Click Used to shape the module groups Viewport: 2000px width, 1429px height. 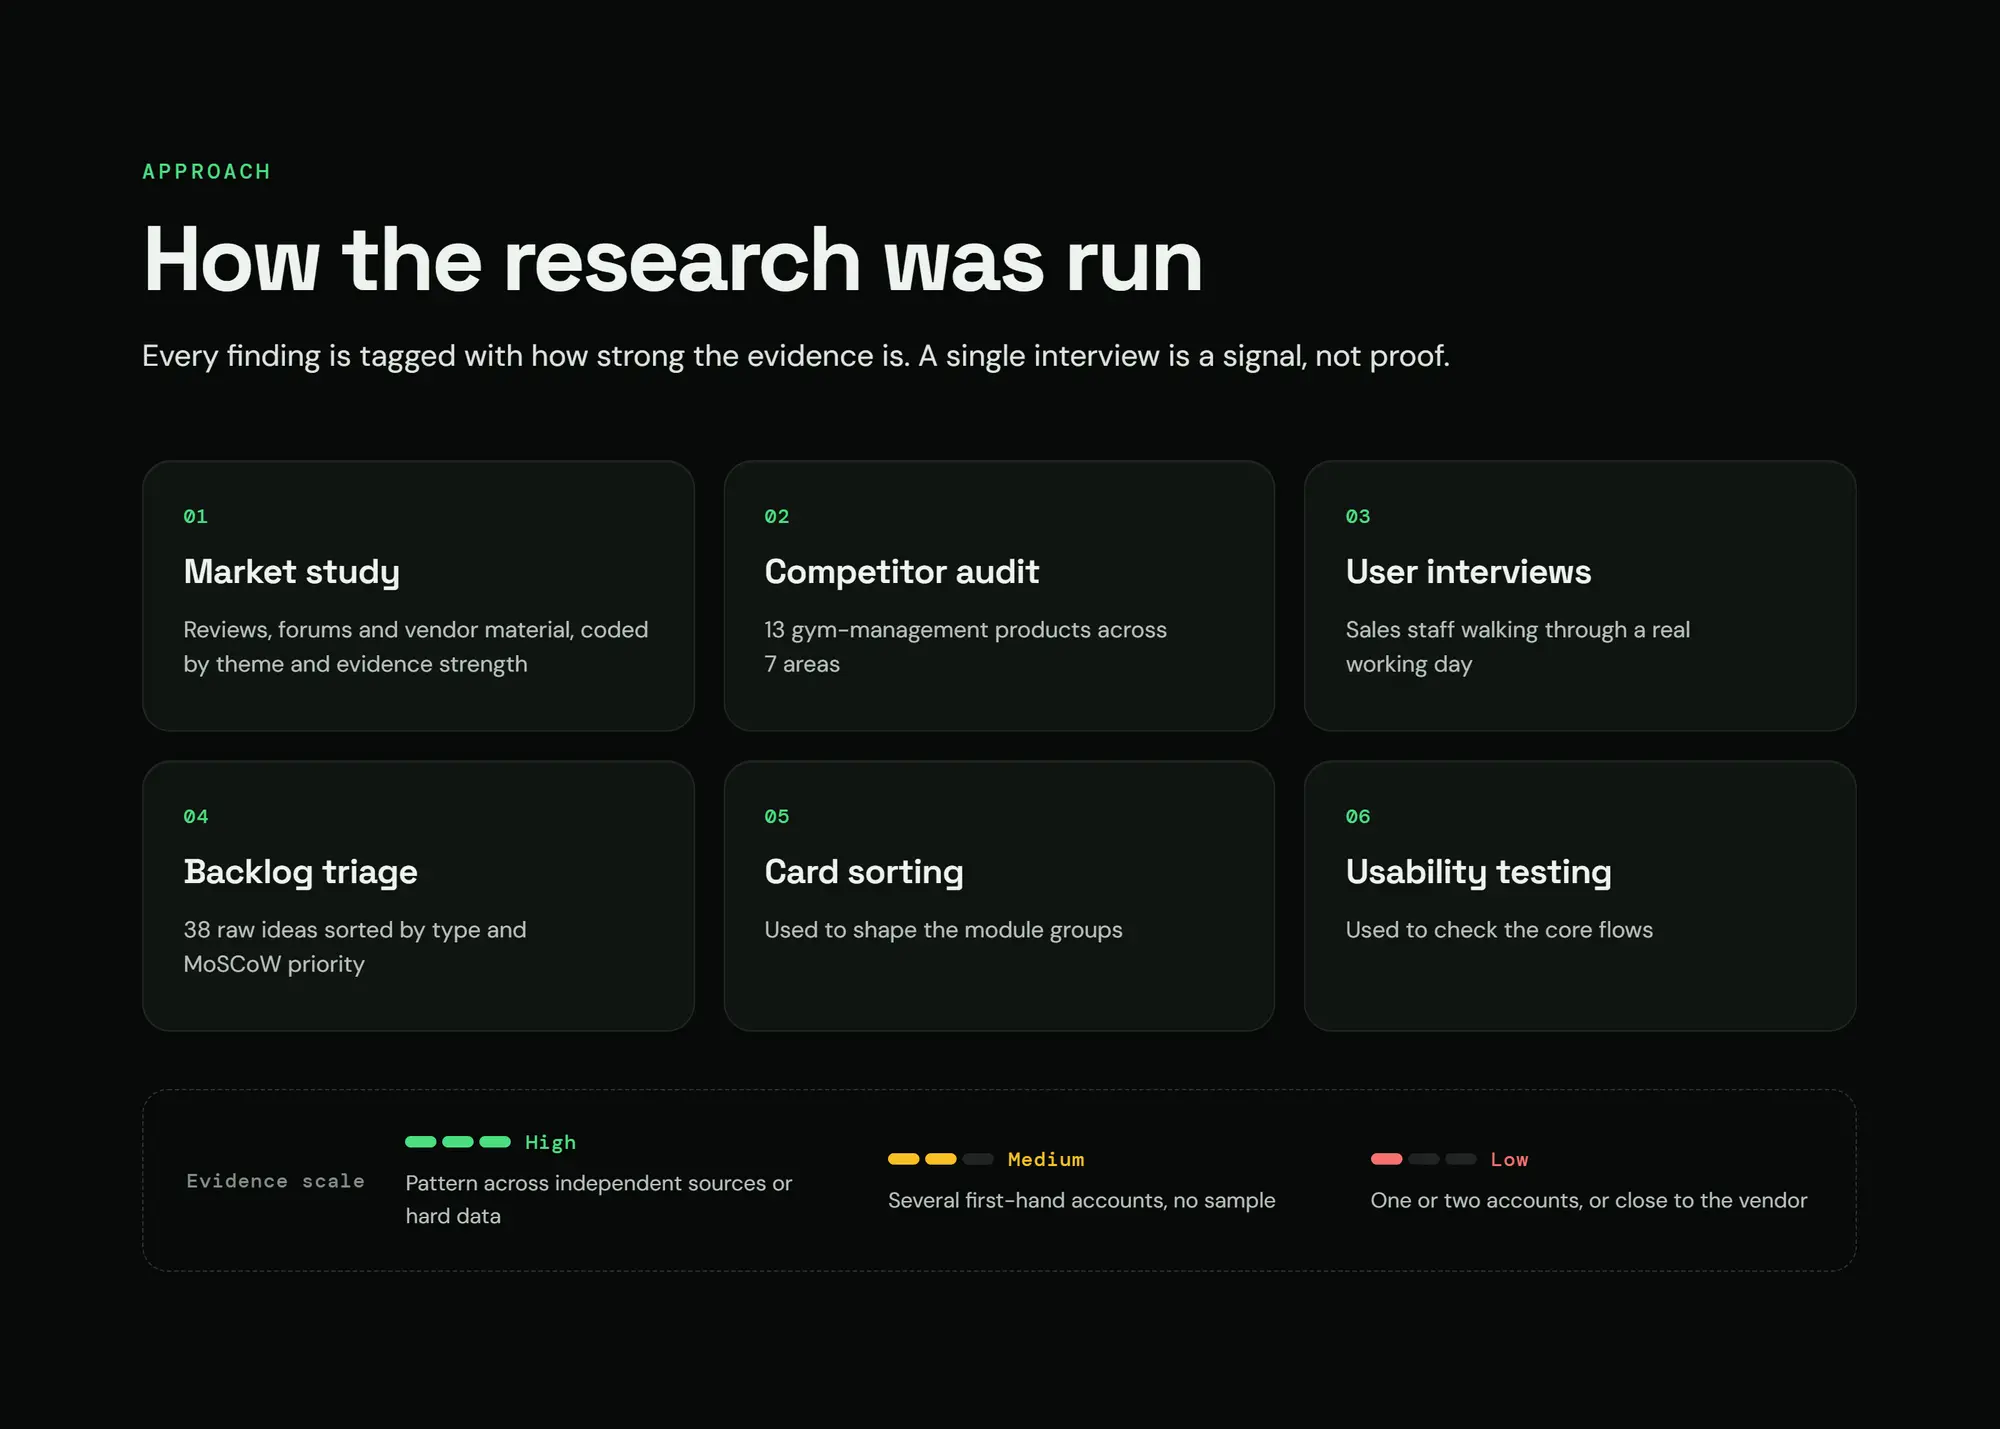pos(943,930)
